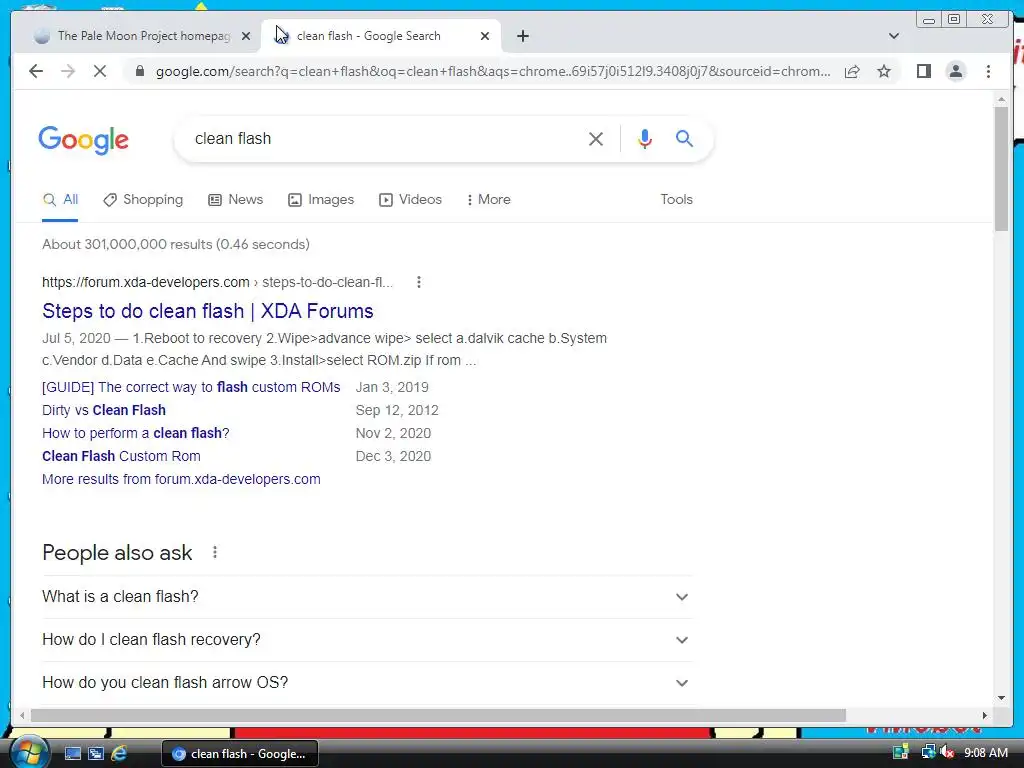Open search Tools
Screen dimensions: 1024x768
[676, 200]
